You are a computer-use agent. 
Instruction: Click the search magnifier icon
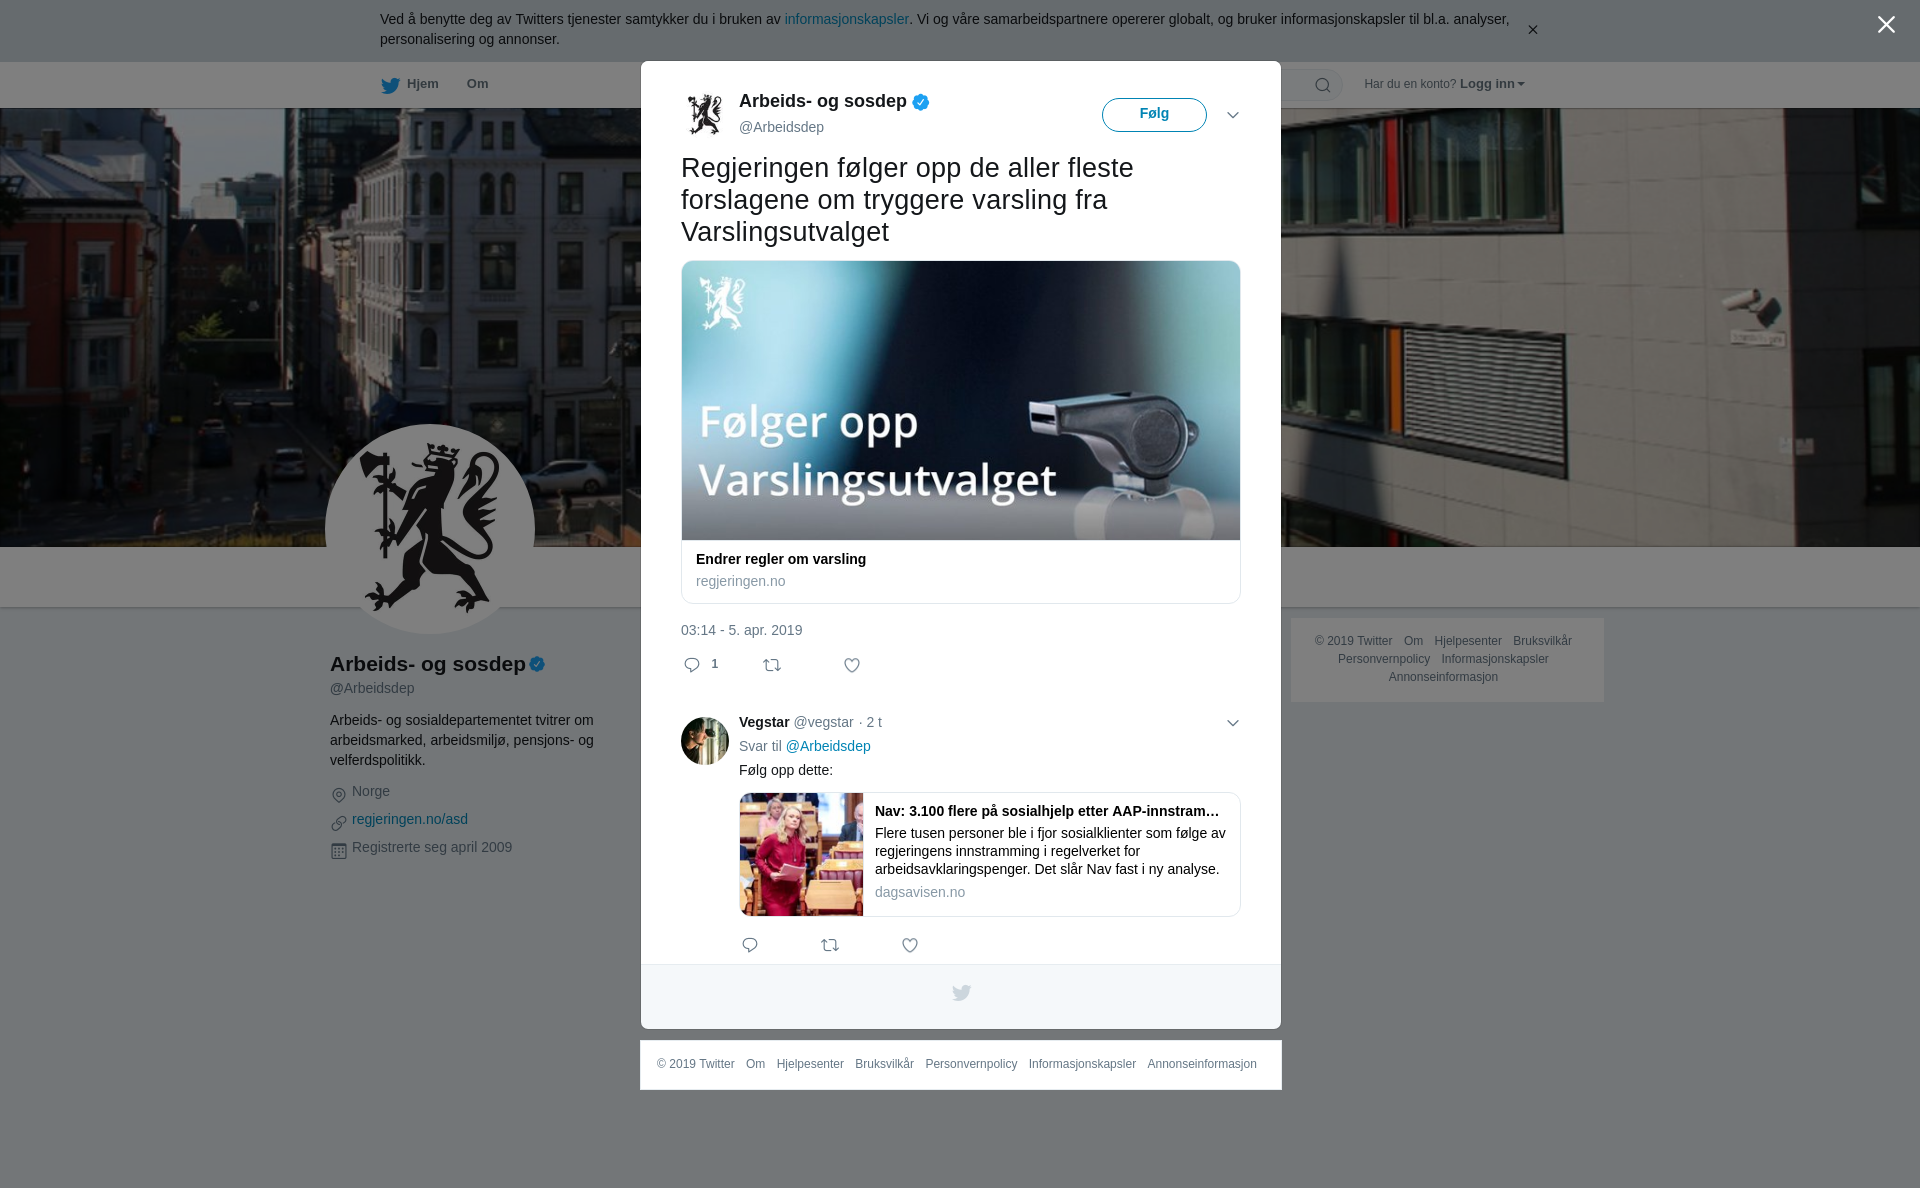[1323, 85]
